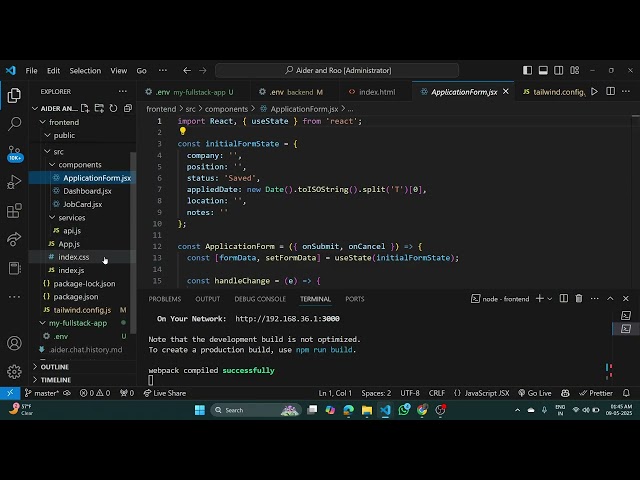This screenshot has width=640, height=480.
Task: Click the master branch indicator
Action: (x=42, y=393)
